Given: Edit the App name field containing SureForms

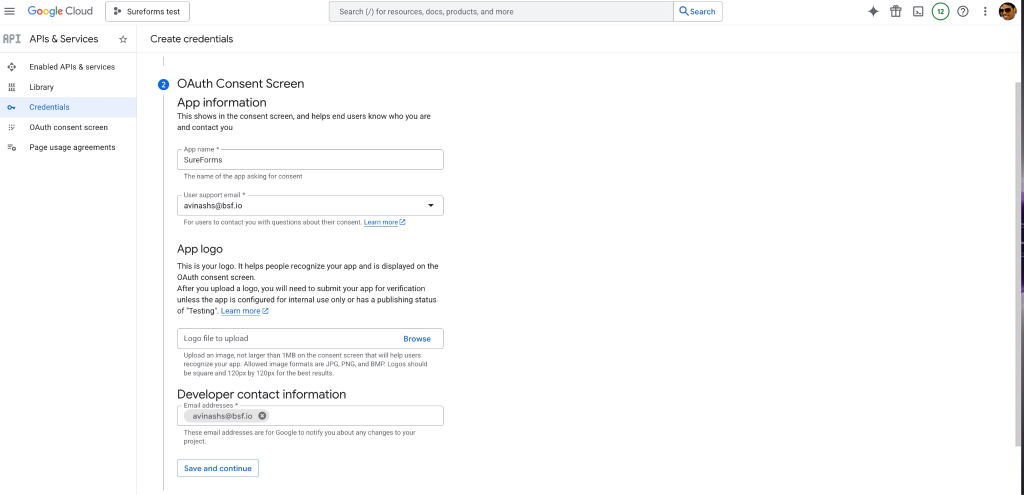Looking at the screenshot, I should click(x=310, y=159).
